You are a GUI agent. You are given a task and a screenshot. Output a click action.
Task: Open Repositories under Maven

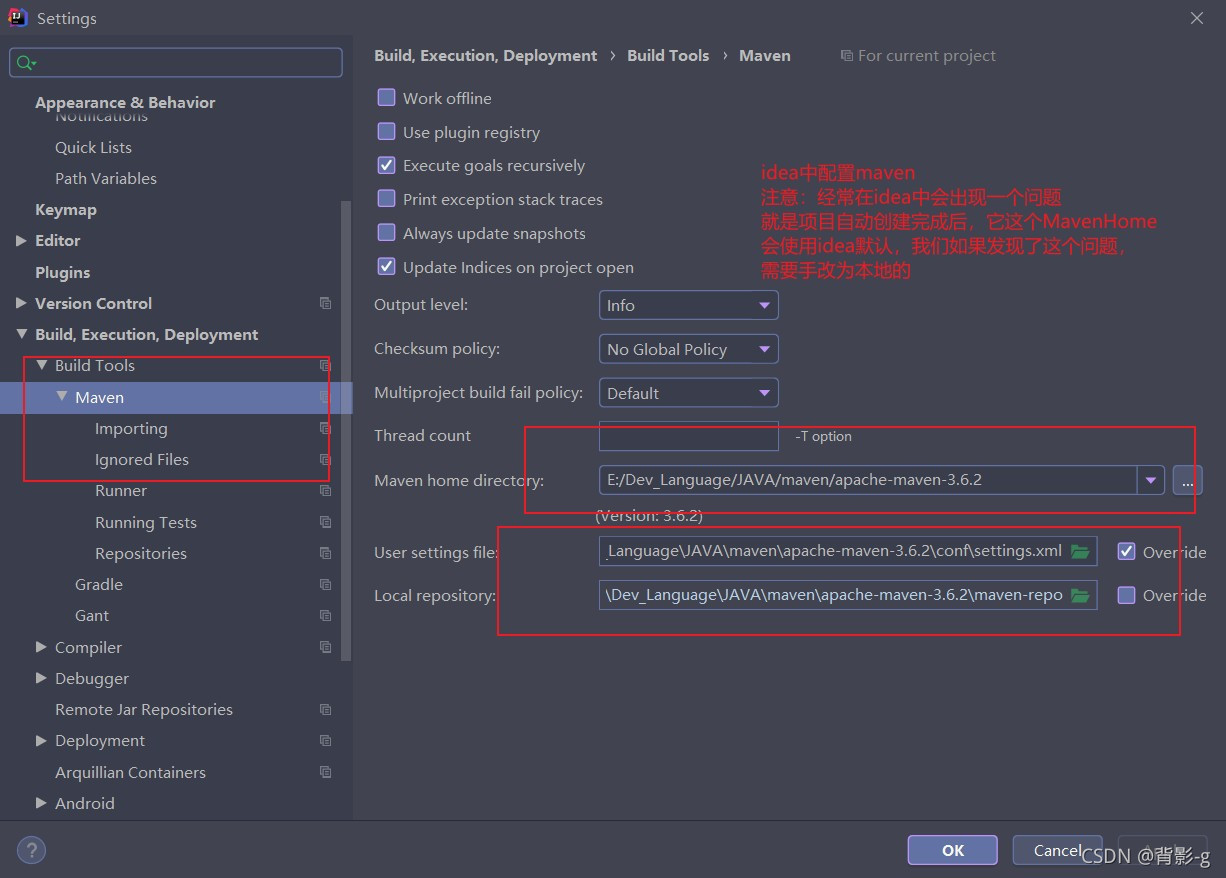(141, 553)
